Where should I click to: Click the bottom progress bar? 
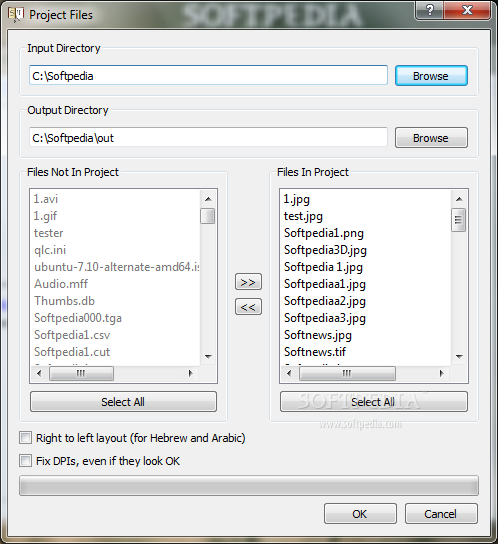click(x=249, y=486)
